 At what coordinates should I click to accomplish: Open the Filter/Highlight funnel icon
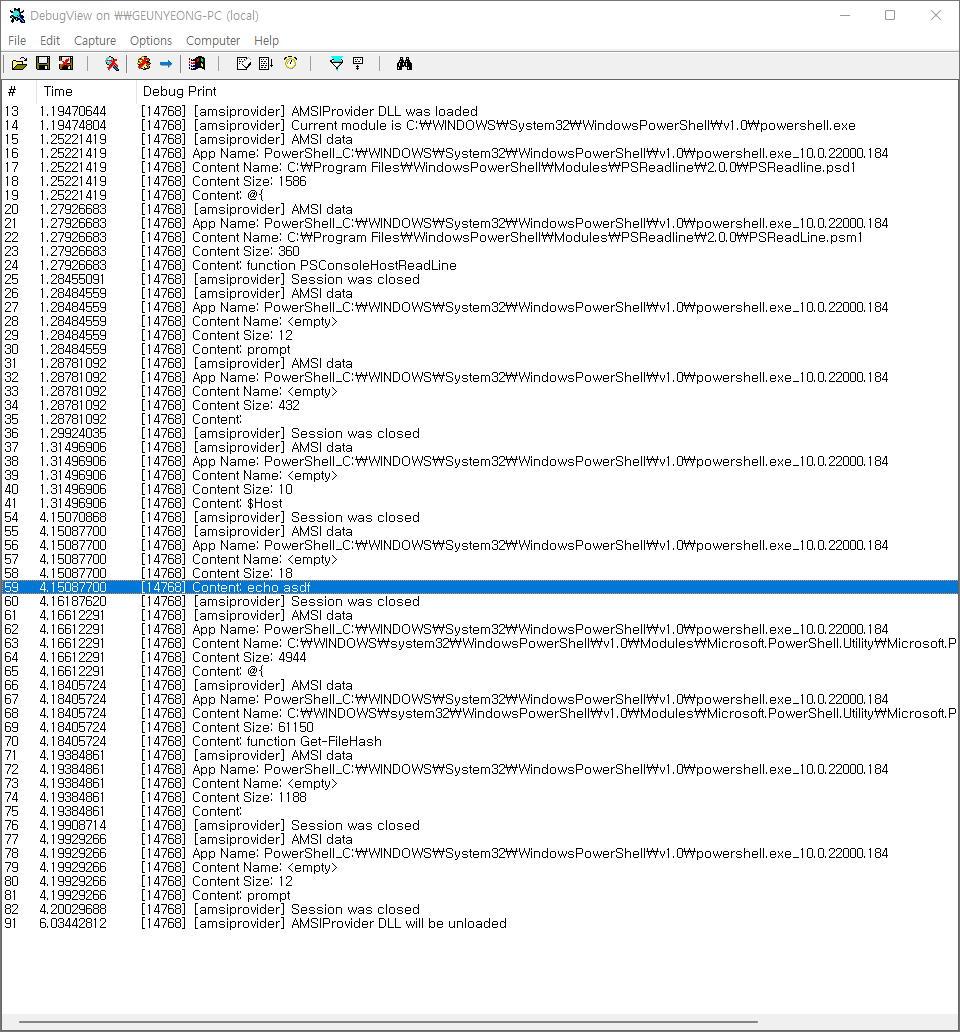(x=336, y=64)
